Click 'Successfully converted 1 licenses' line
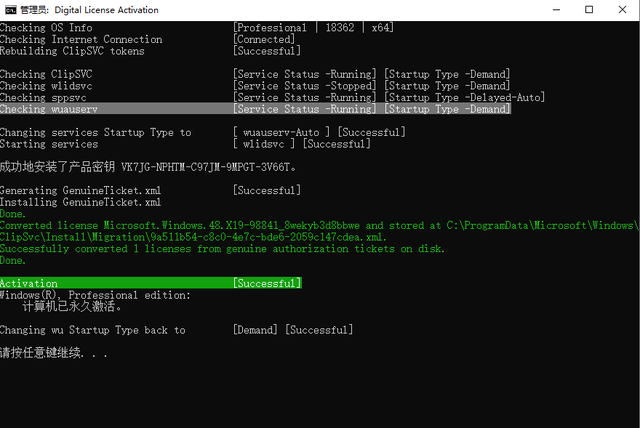Screen dimensions: 640x428 [222, 249]
